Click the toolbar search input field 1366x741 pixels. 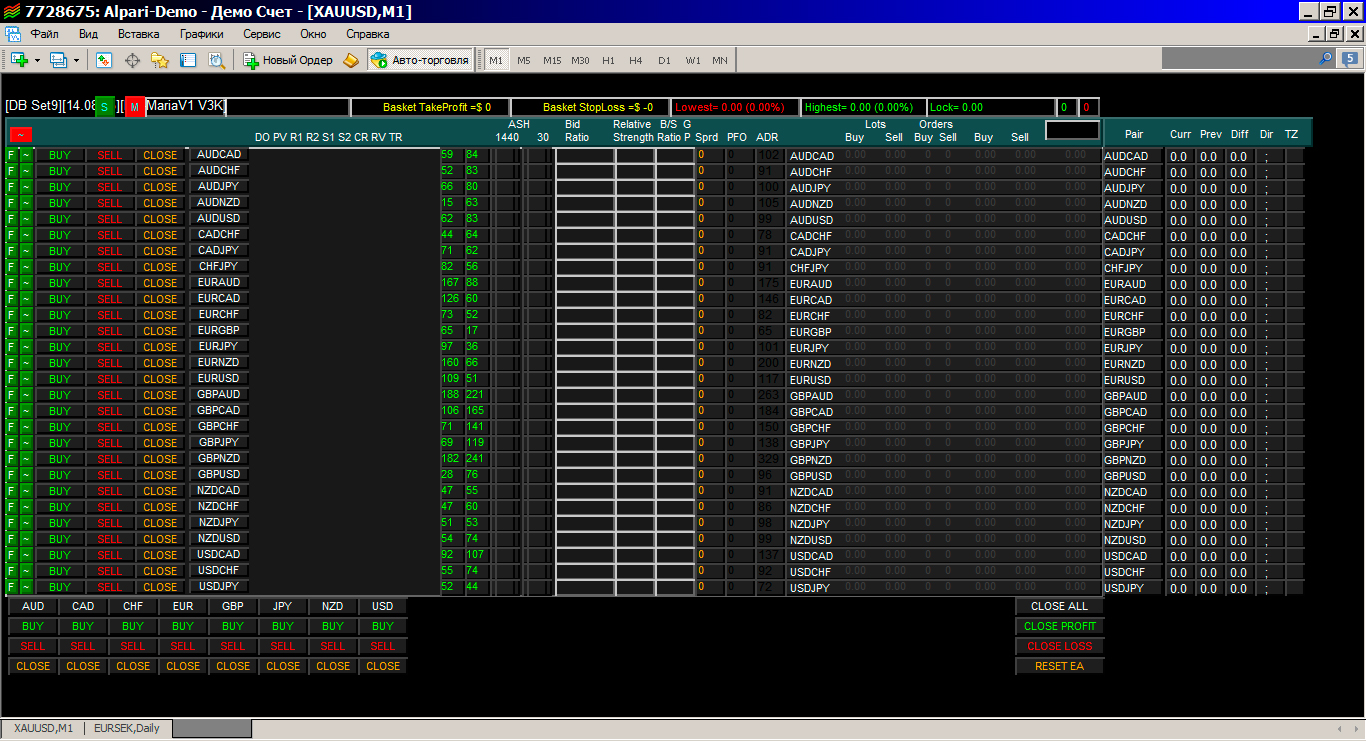[x=1238, y=59]
